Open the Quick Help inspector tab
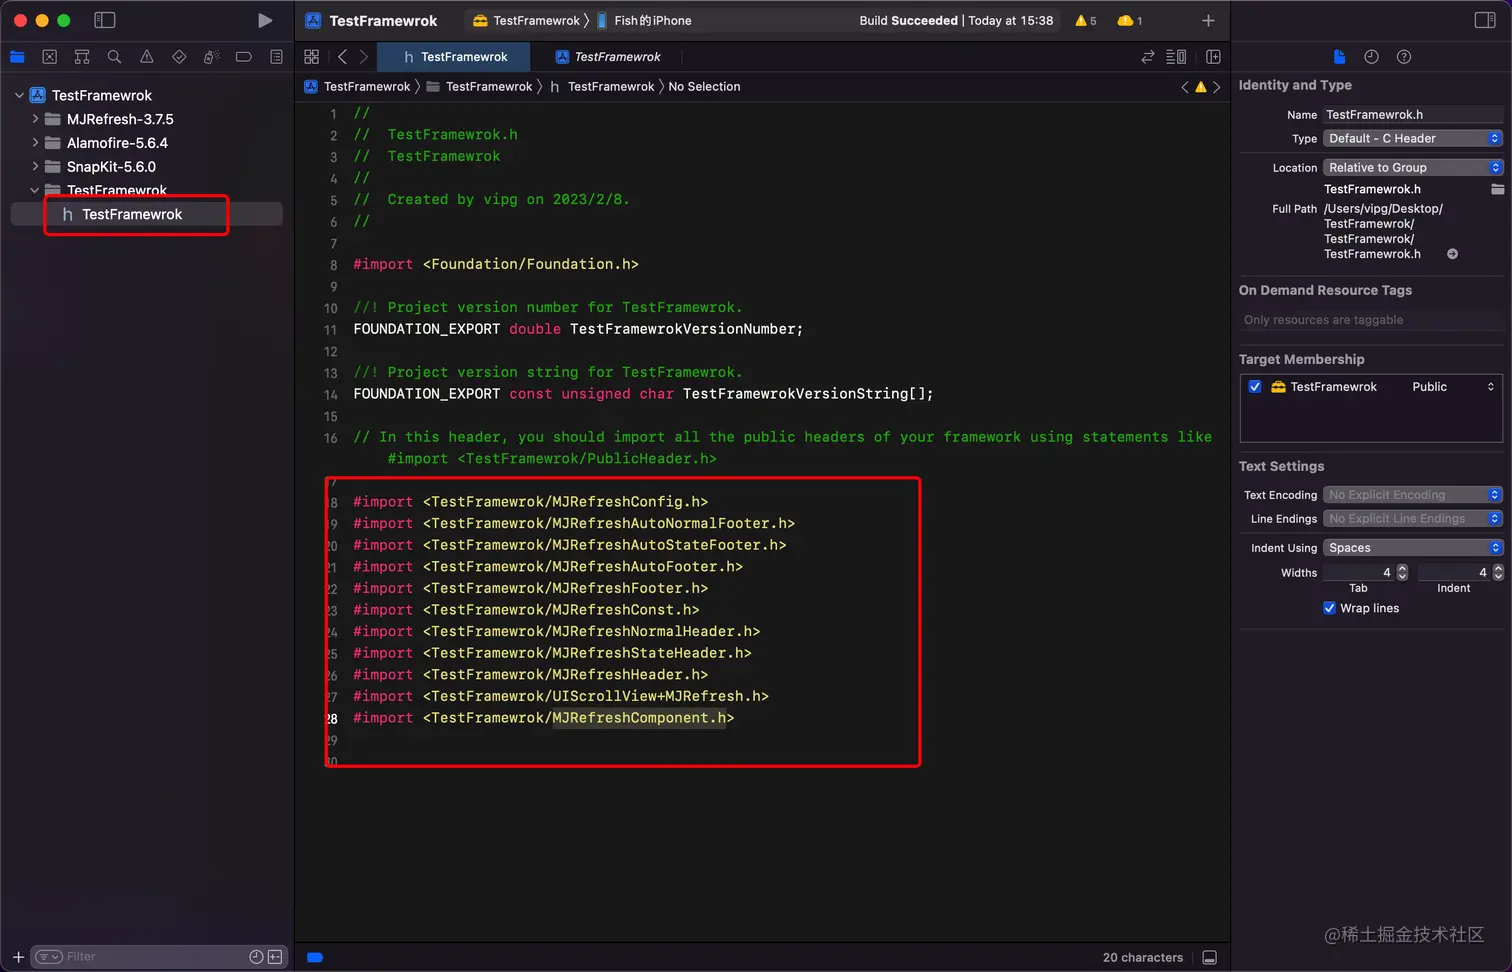The height and width of the screenshot is (972, 1512). click(1404, 57)
